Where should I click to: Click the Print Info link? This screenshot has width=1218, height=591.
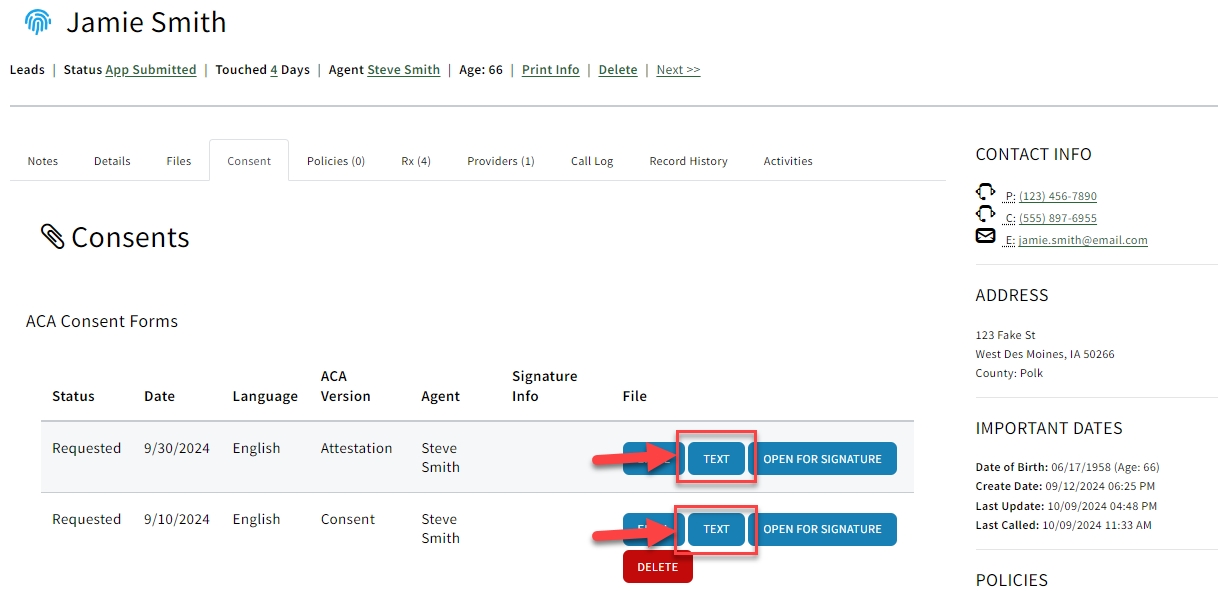[x=550, y=70]
